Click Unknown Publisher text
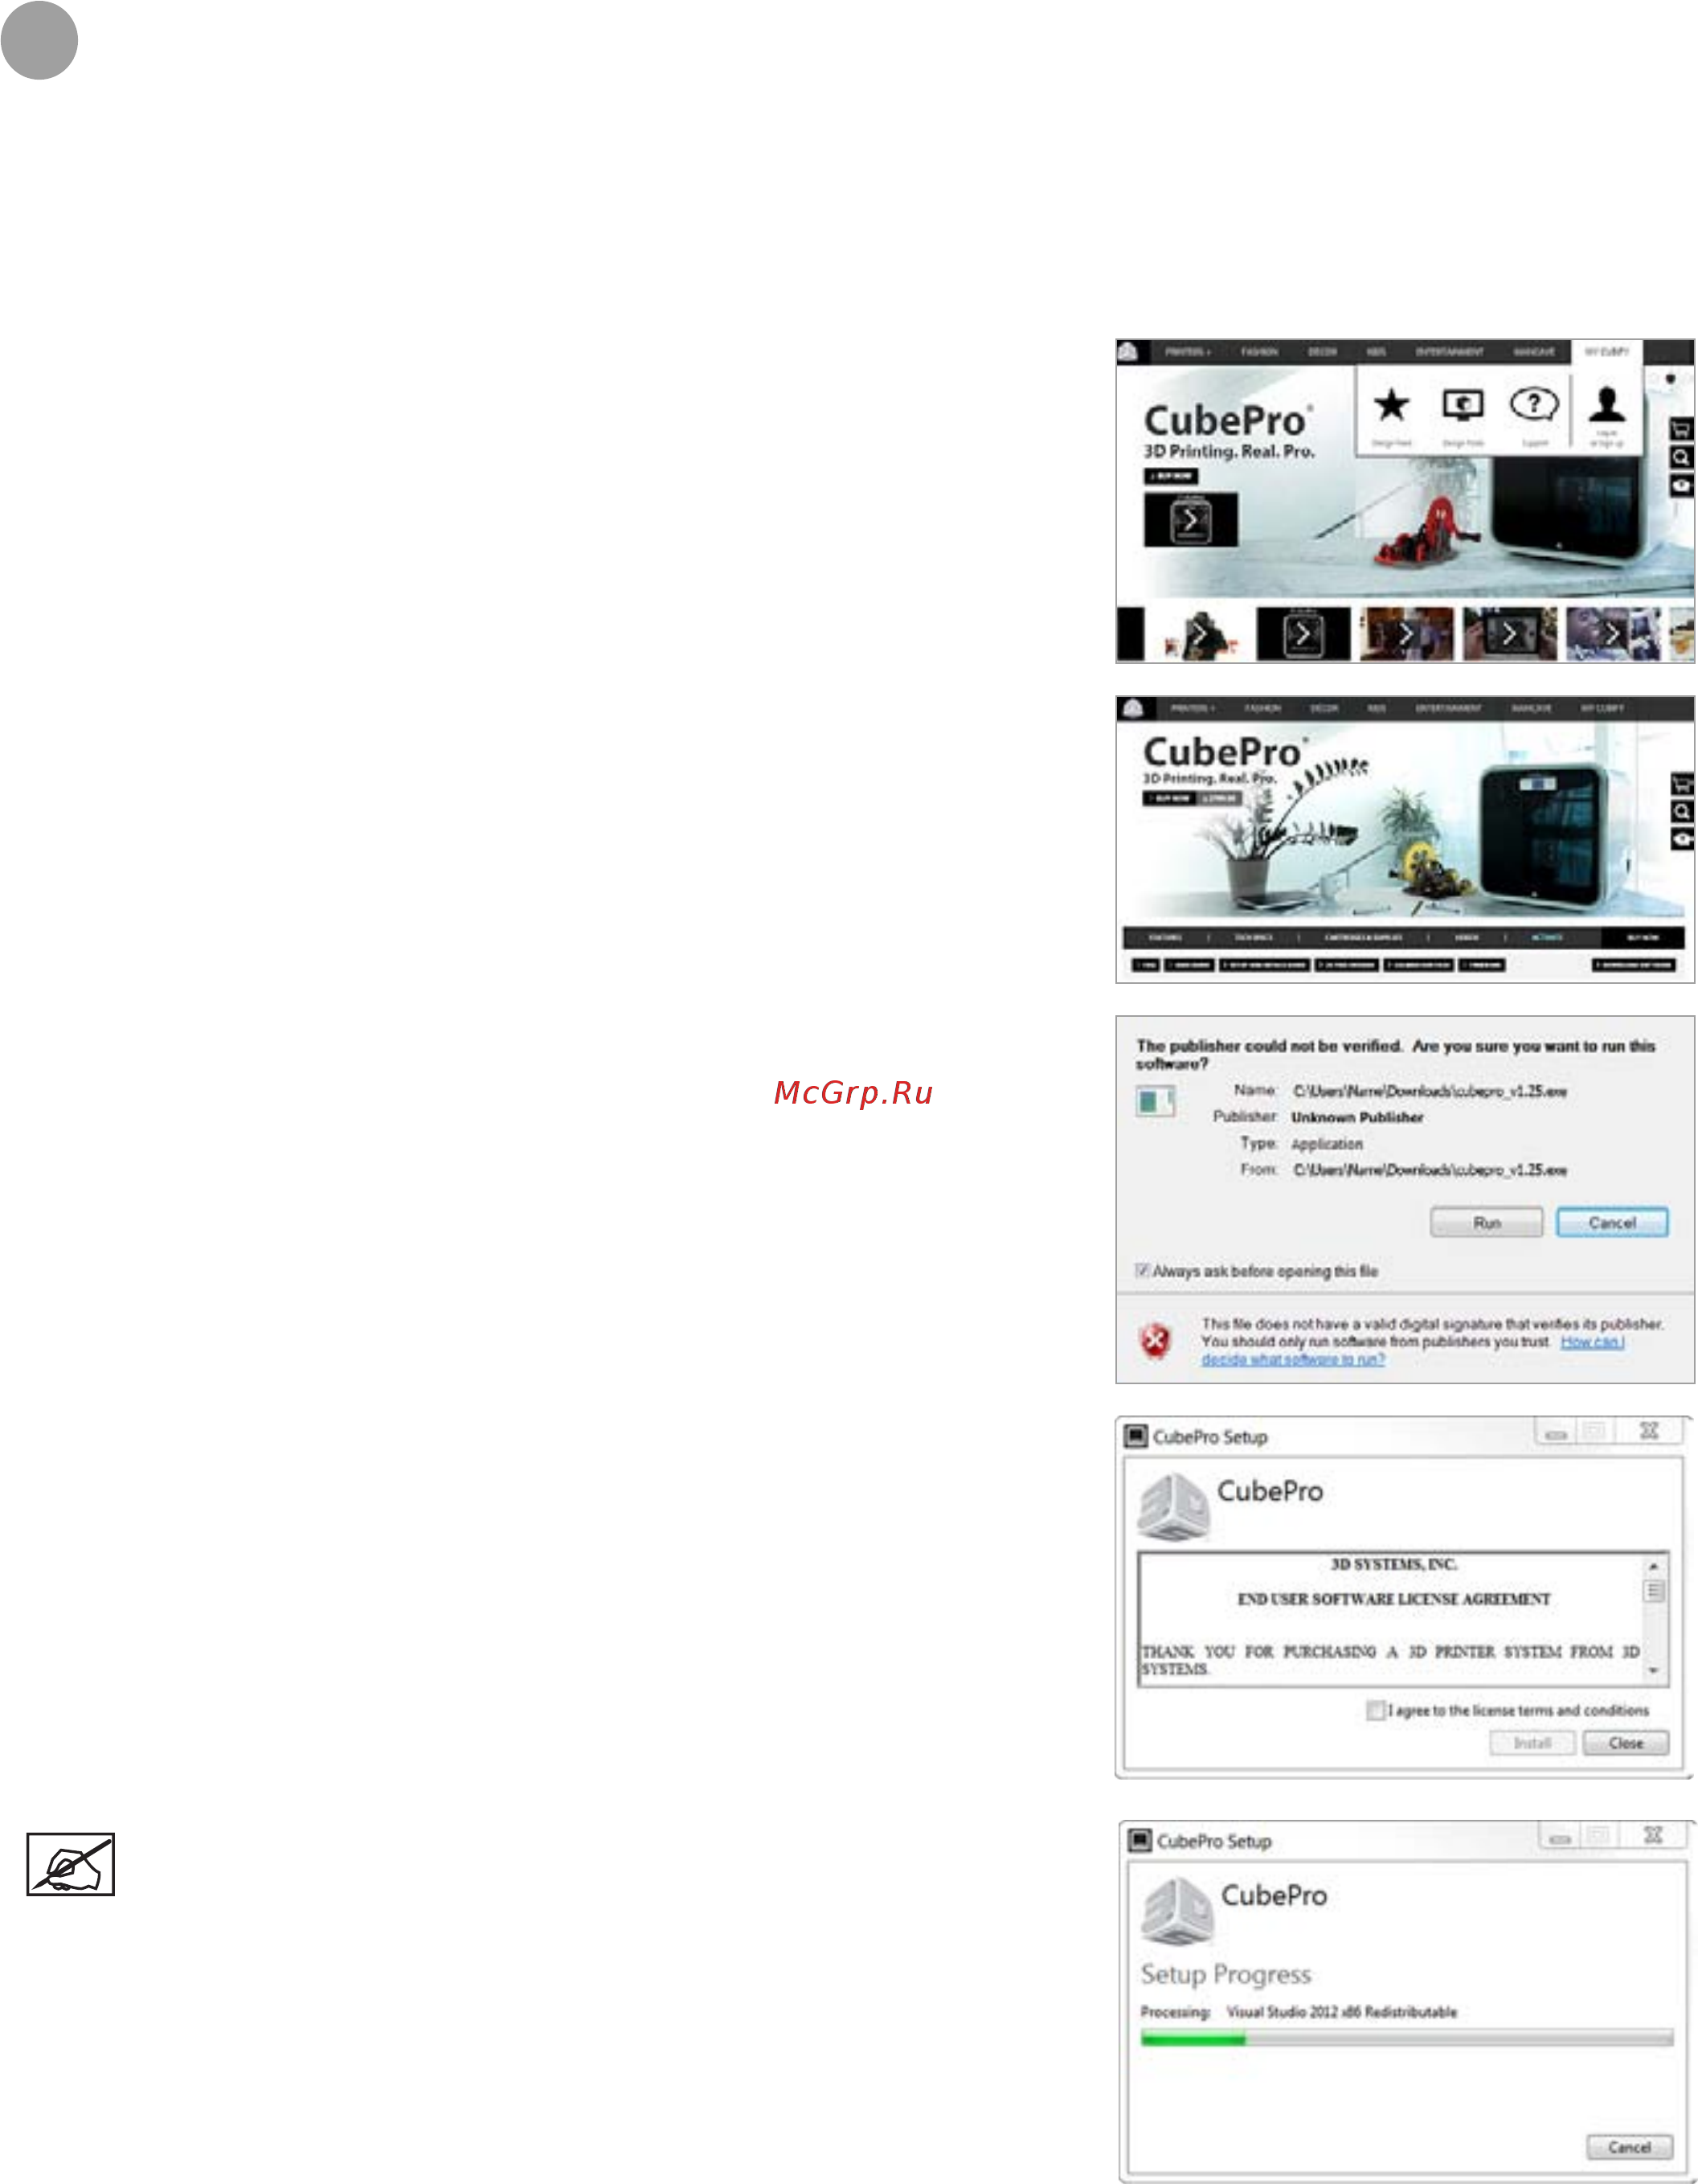 [1357, 1117]
